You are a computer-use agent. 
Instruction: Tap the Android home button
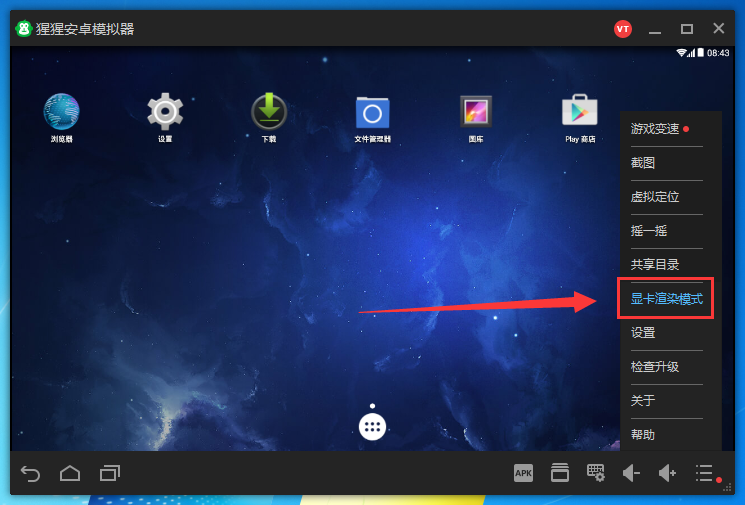point(70,473)
